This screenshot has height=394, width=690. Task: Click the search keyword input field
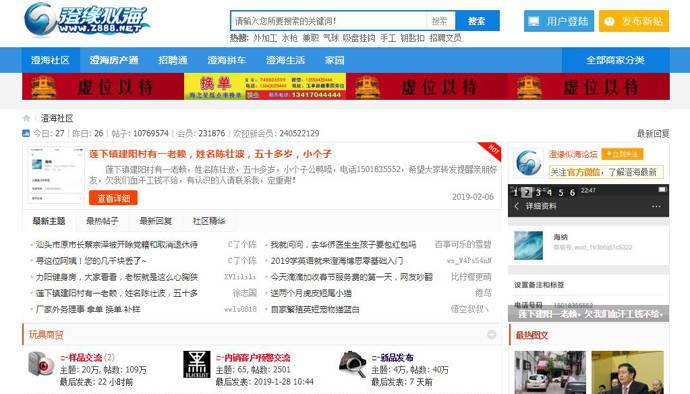329,21
